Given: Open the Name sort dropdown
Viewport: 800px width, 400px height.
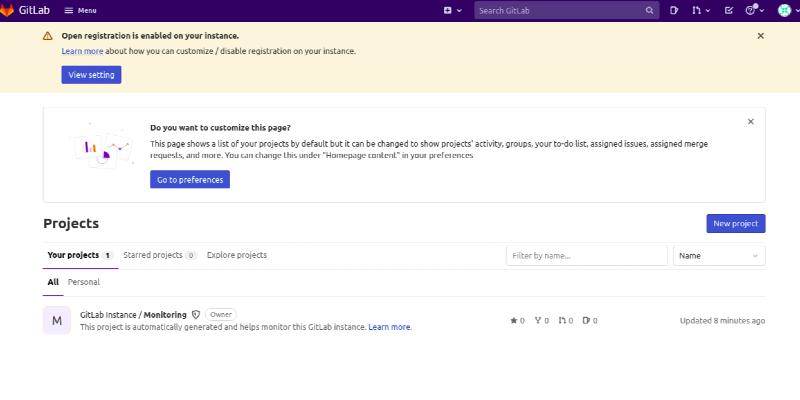Looking at the screenshot, I should (719, 256).
